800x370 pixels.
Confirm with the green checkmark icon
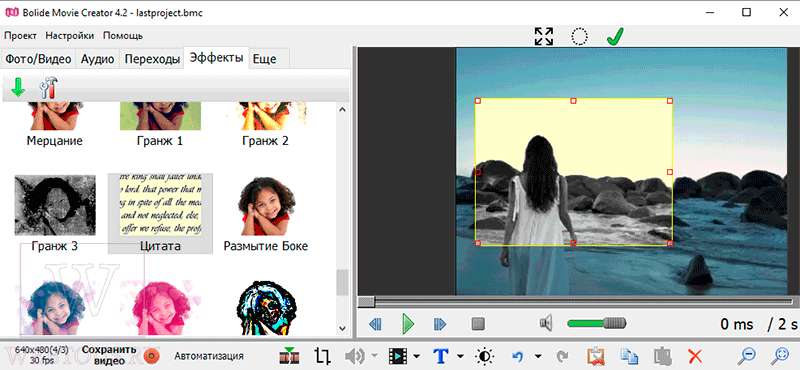[615, 37]
